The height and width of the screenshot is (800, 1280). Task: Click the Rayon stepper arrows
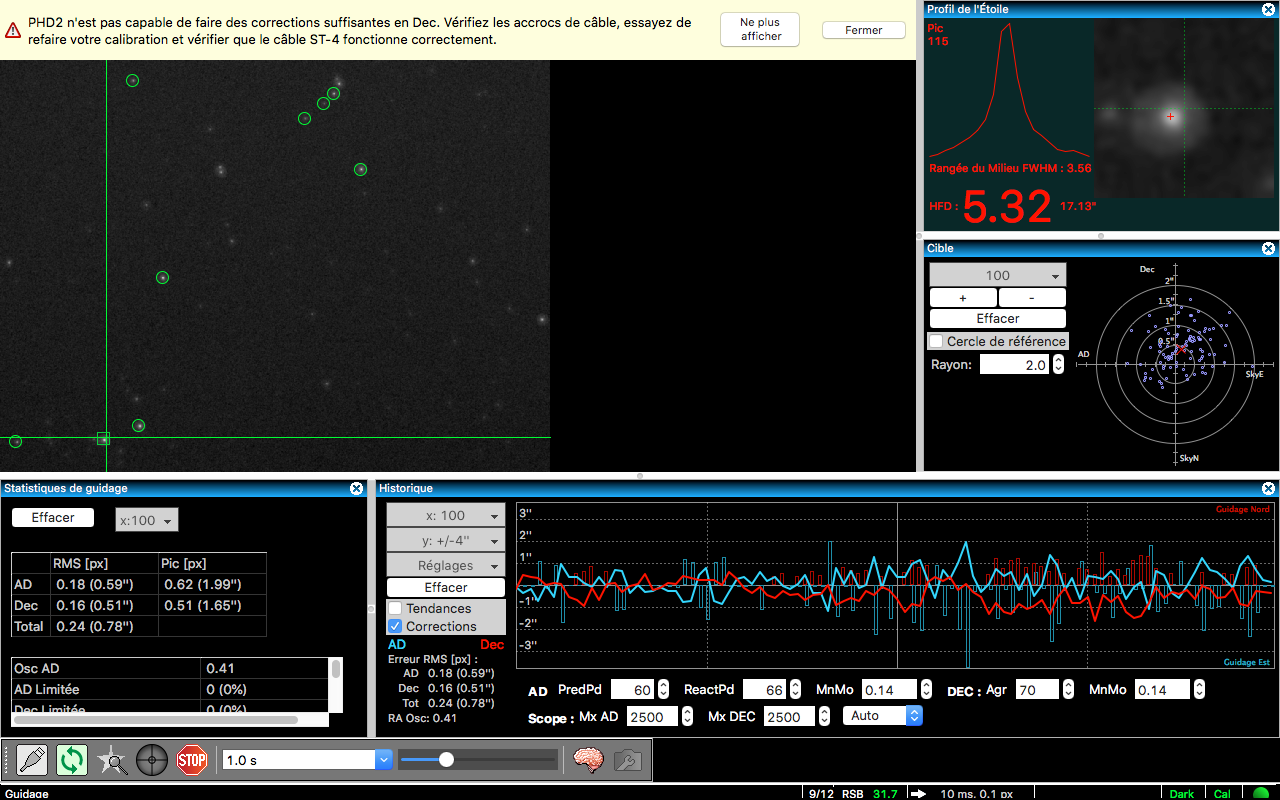(x=1057, y=365)
